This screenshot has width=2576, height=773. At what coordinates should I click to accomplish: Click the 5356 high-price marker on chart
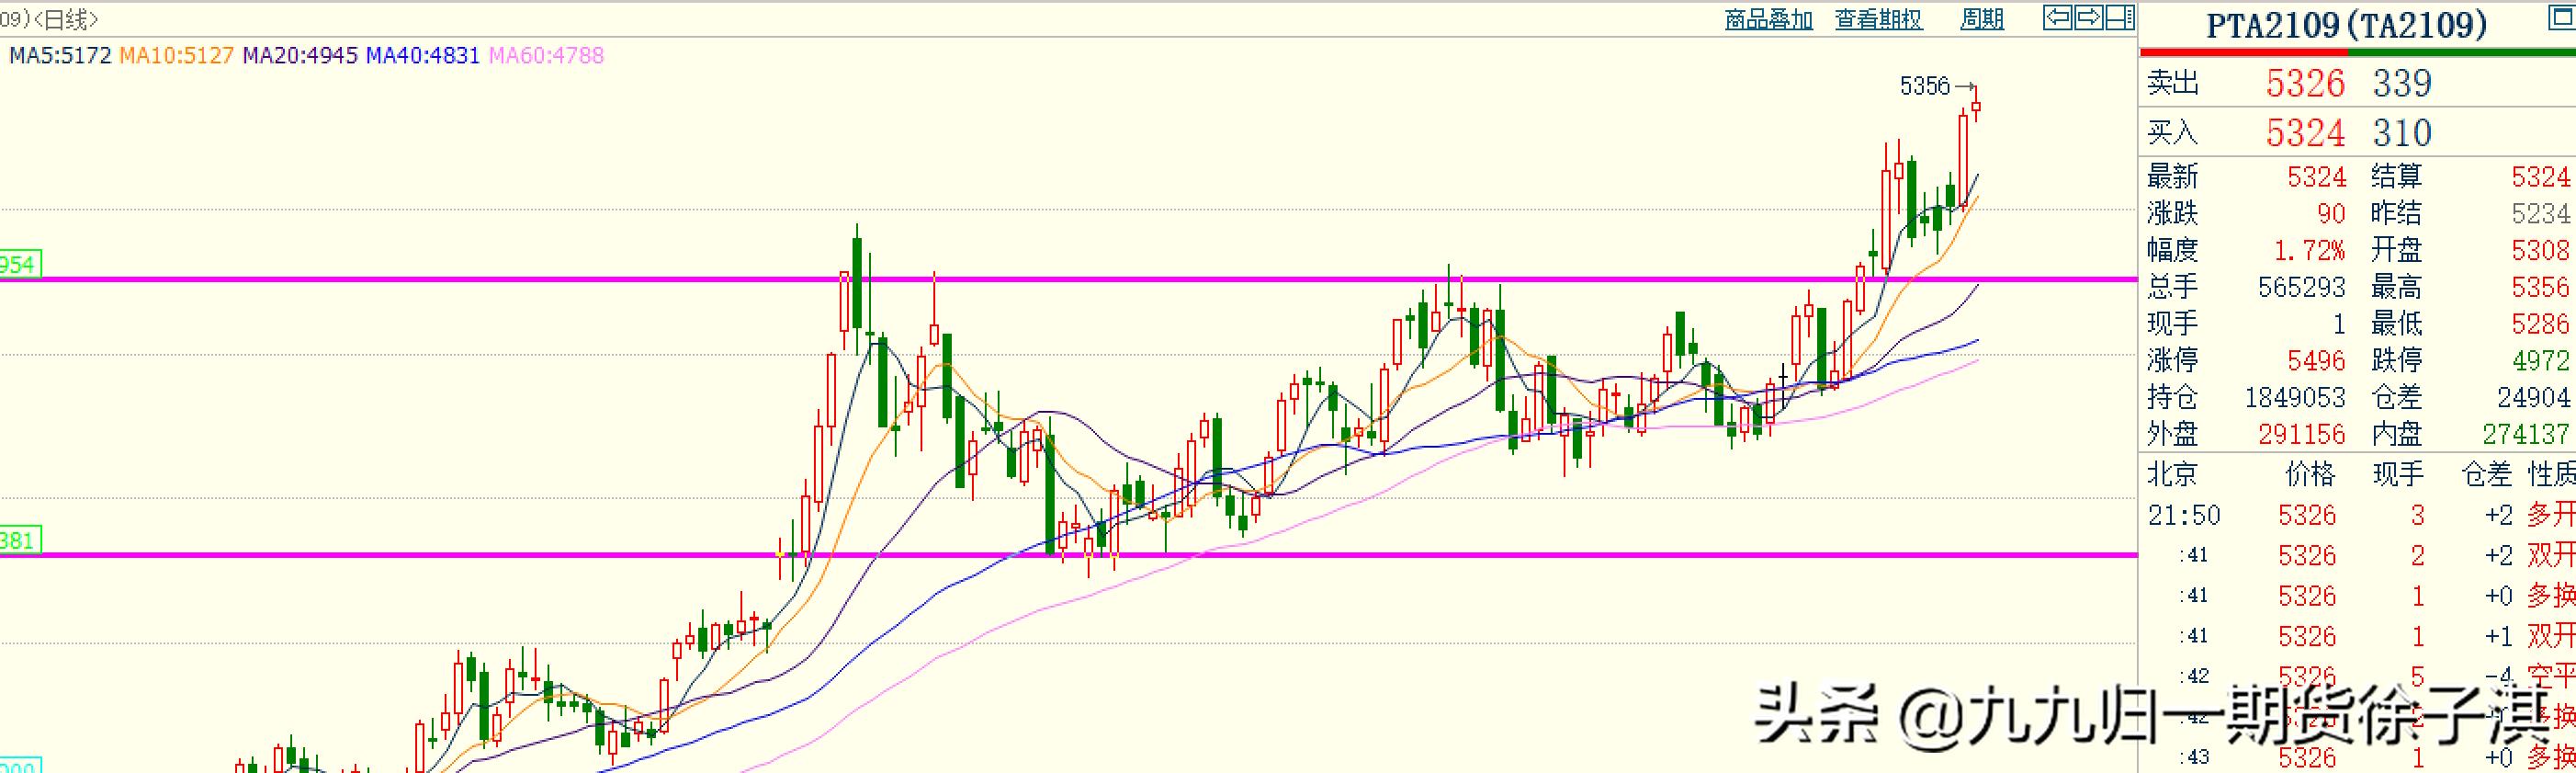[1925, 87]
